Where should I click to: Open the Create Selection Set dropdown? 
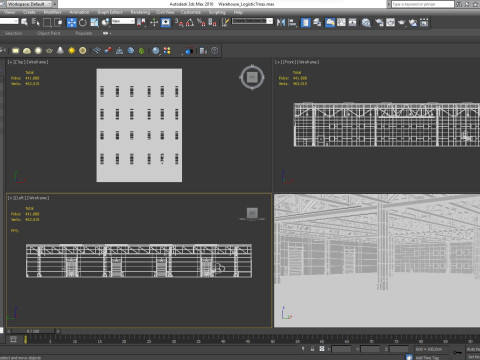point(252,21)
